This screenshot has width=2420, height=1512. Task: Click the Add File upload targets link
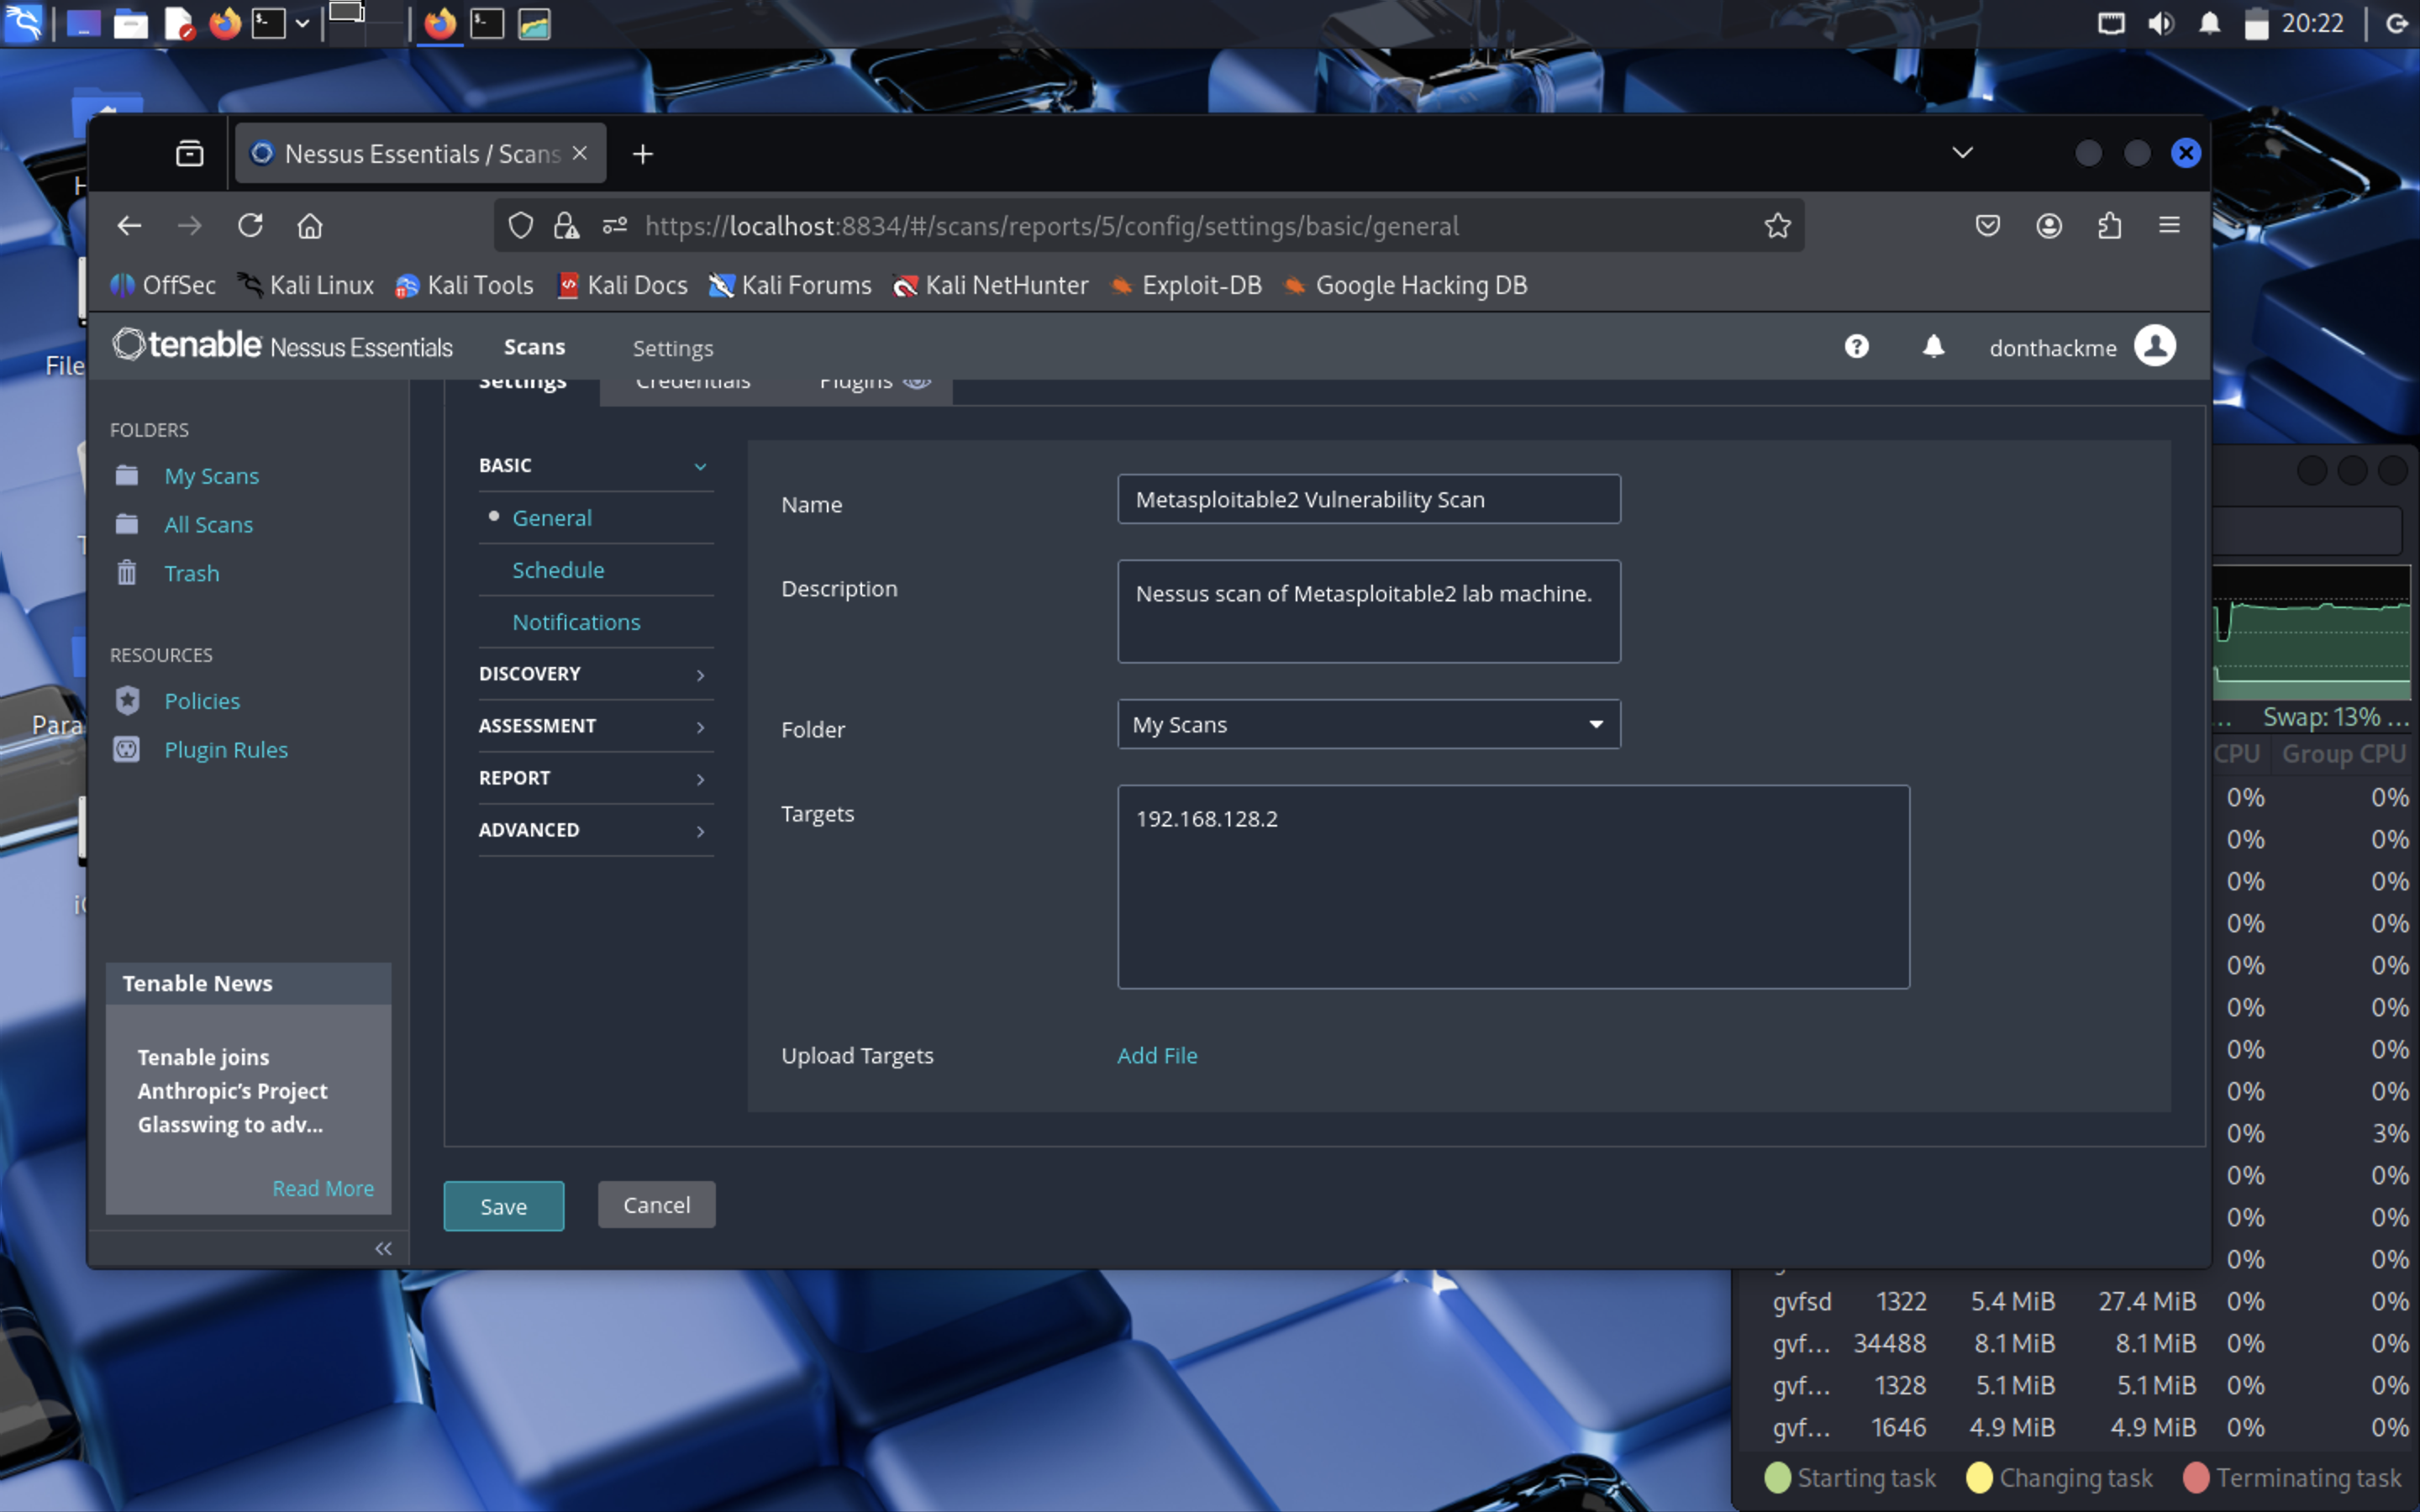pos(1157,1055)
